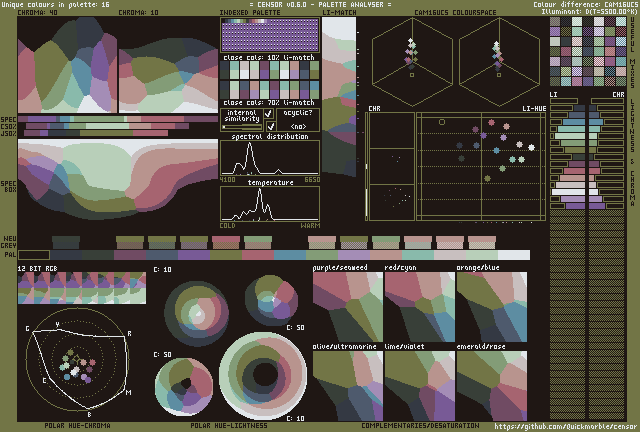The image size is (640, 432).
Task: Select the empty outlined PAL slot
Action: pyautogui.click(x=33, y=255)
